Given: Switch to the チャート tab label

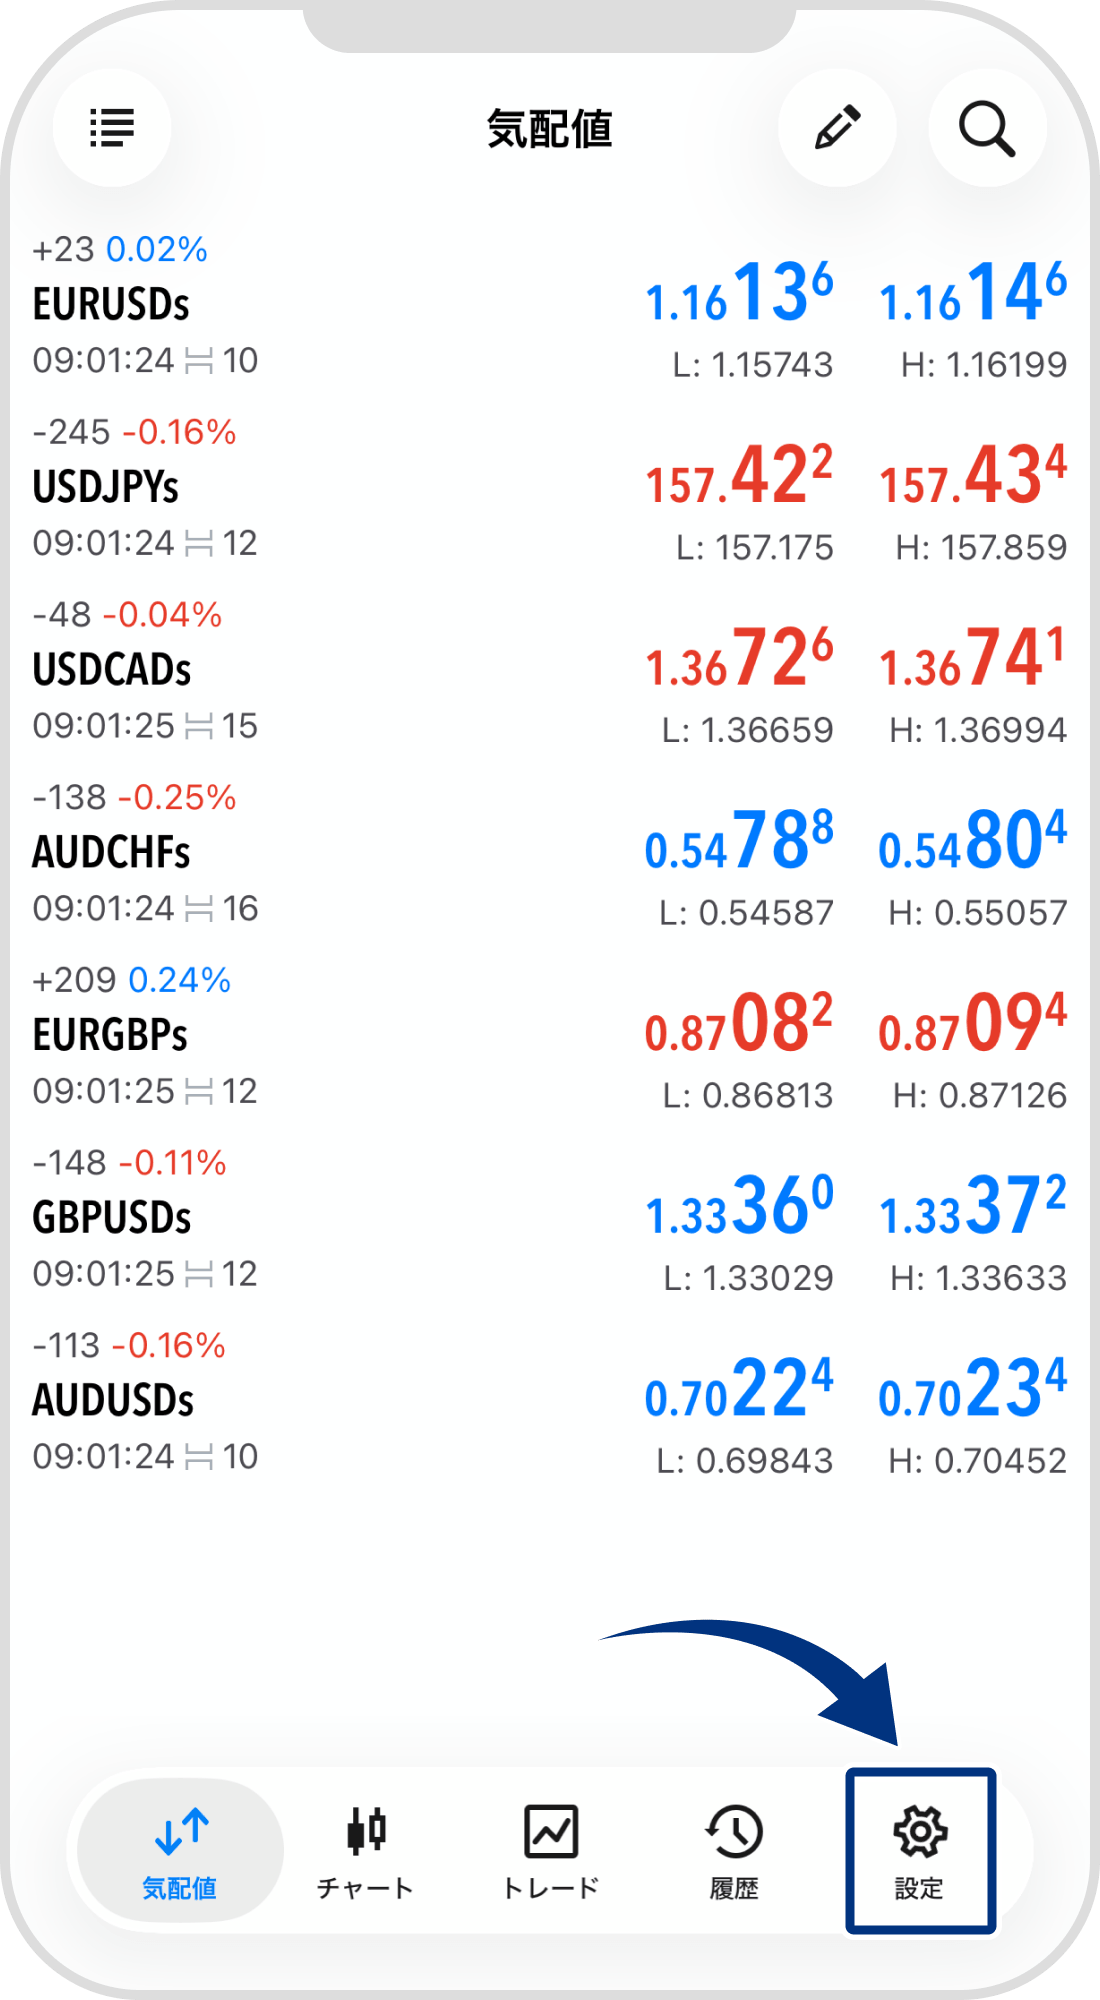Looking at the screenshot, I should [365, 1888].
